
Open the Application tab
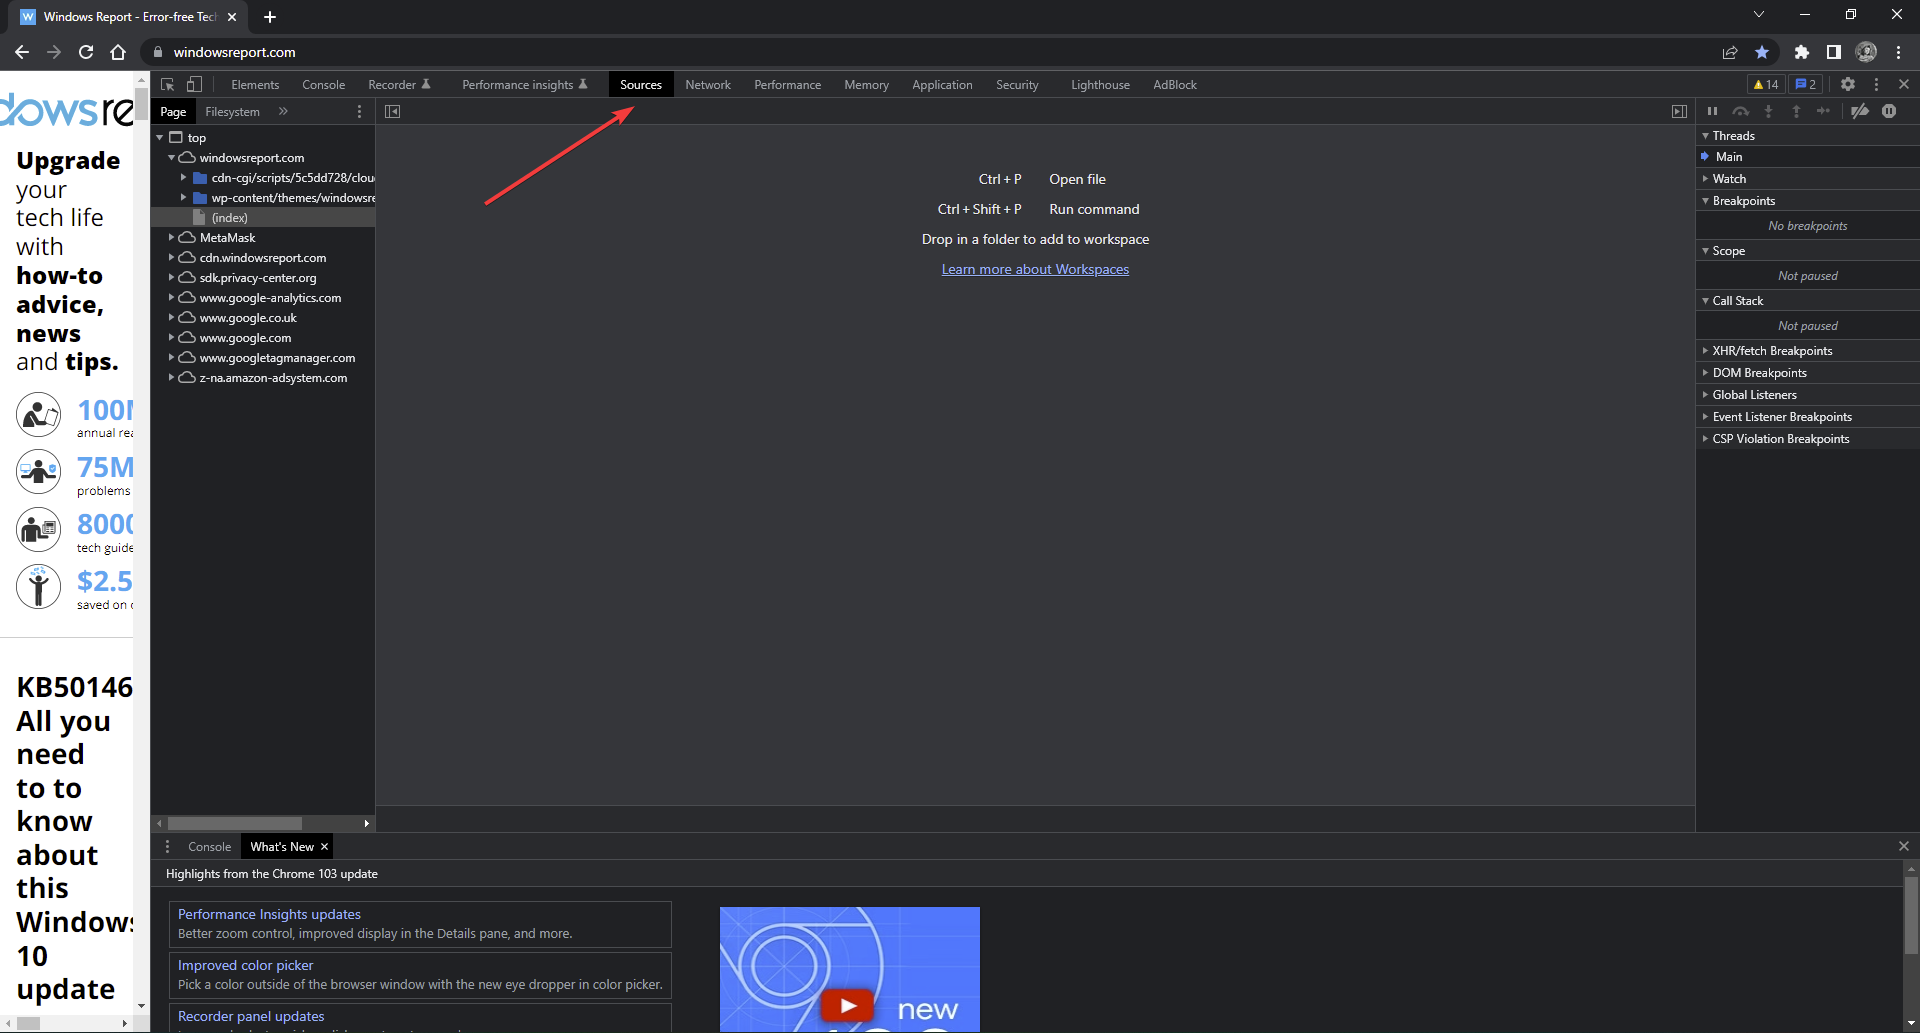point(942,85)
